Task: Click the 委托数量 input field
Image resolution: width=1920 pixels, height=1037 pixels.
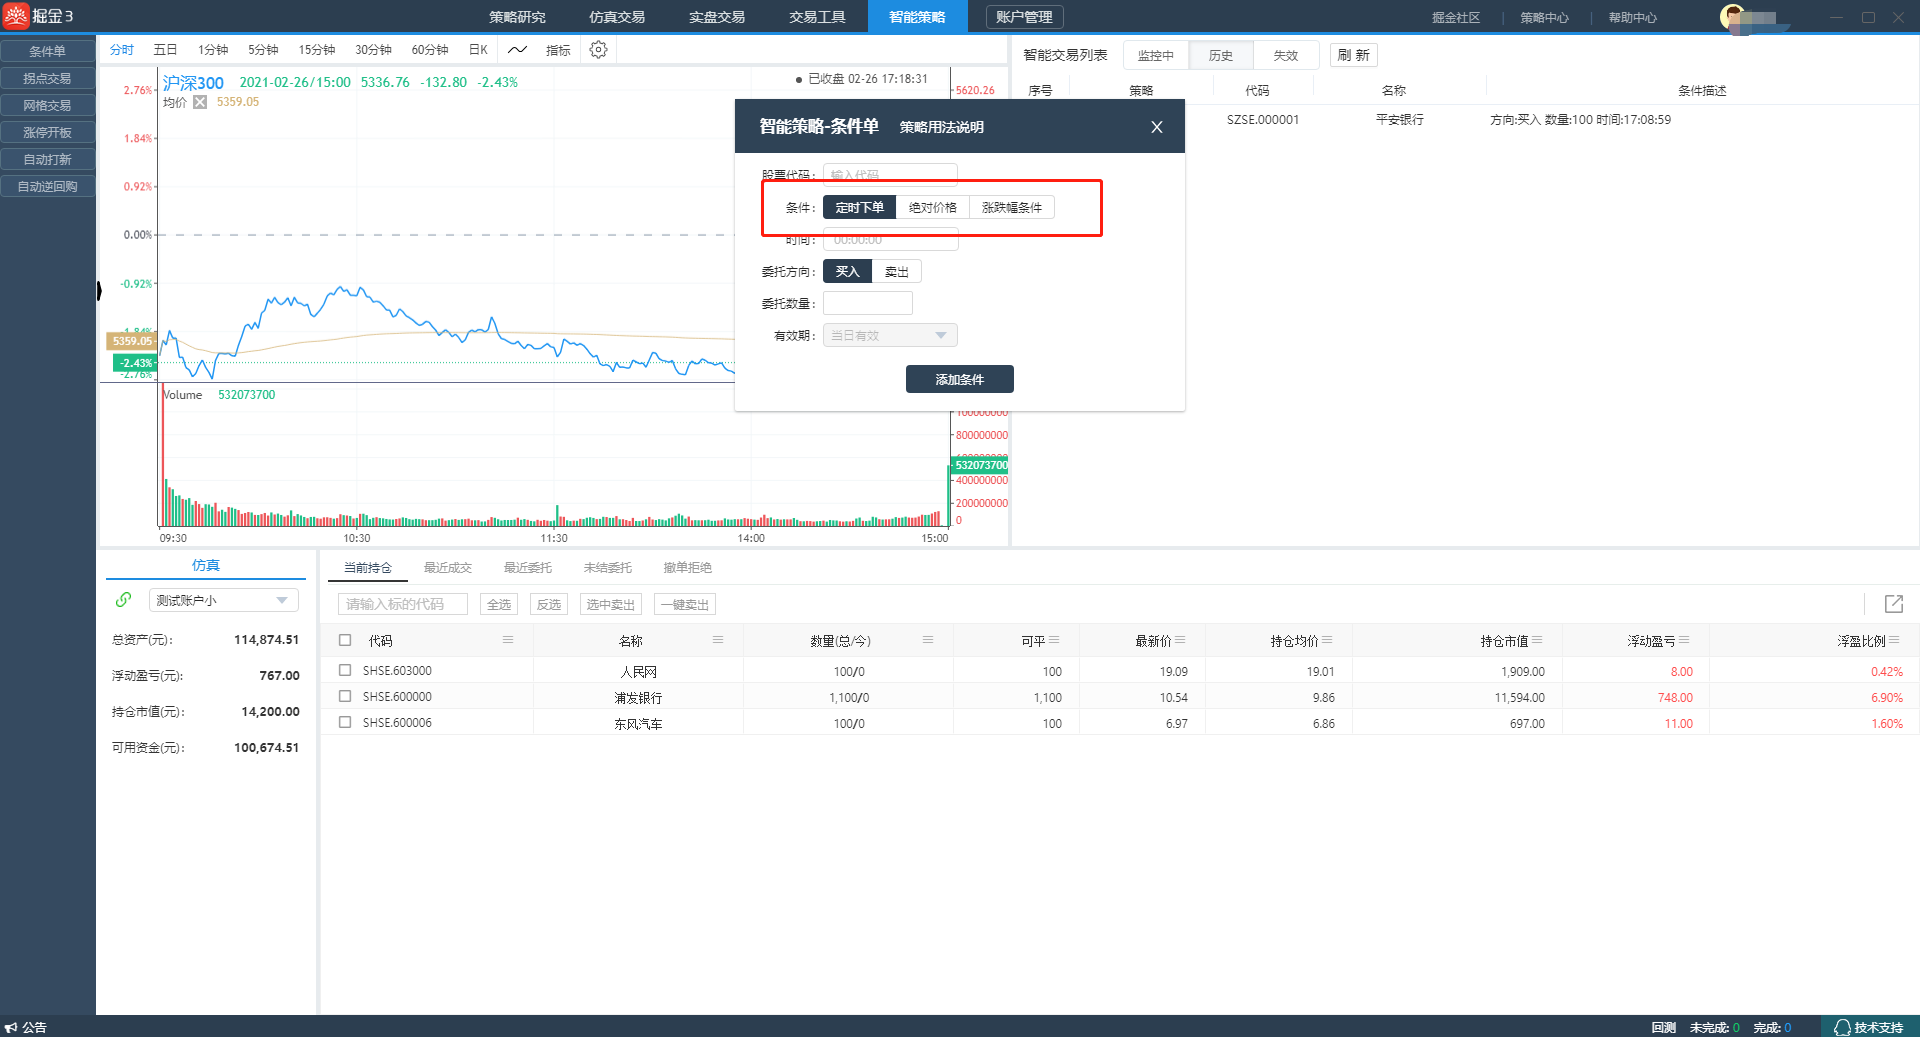Action: (x=867, y=304)
